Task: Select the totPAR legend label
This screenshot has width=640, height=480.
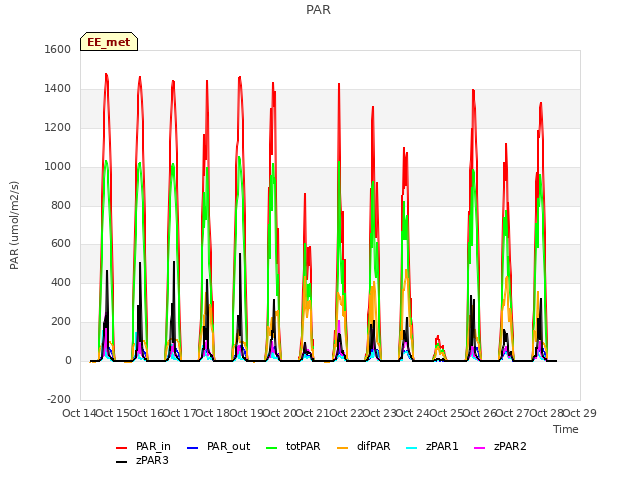Action: (303, 447)
